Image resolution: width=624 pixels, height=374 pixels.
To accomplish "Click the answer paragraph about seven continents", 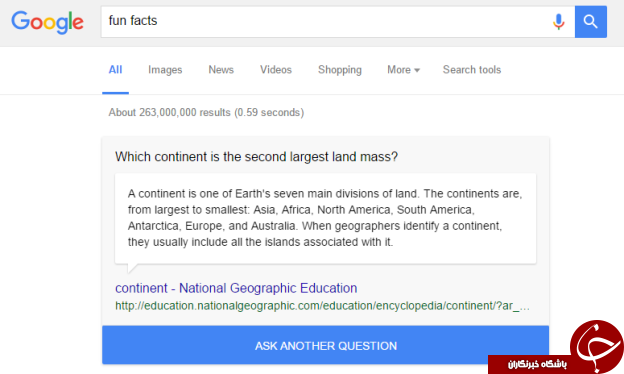I will point(325,218).
